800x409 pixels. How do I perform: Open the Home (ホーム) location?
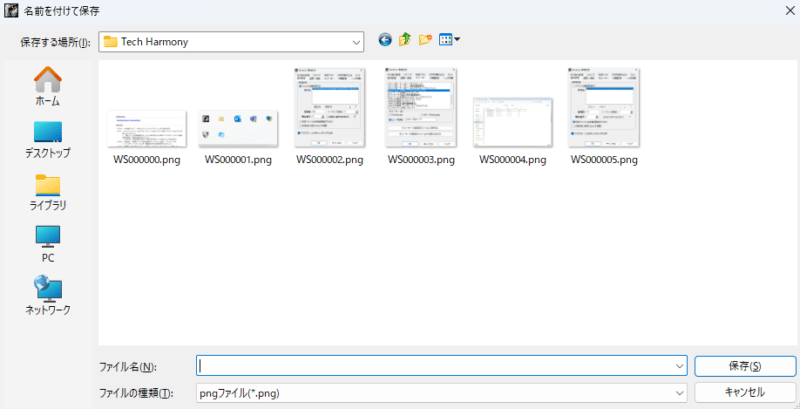pos(48,84)
